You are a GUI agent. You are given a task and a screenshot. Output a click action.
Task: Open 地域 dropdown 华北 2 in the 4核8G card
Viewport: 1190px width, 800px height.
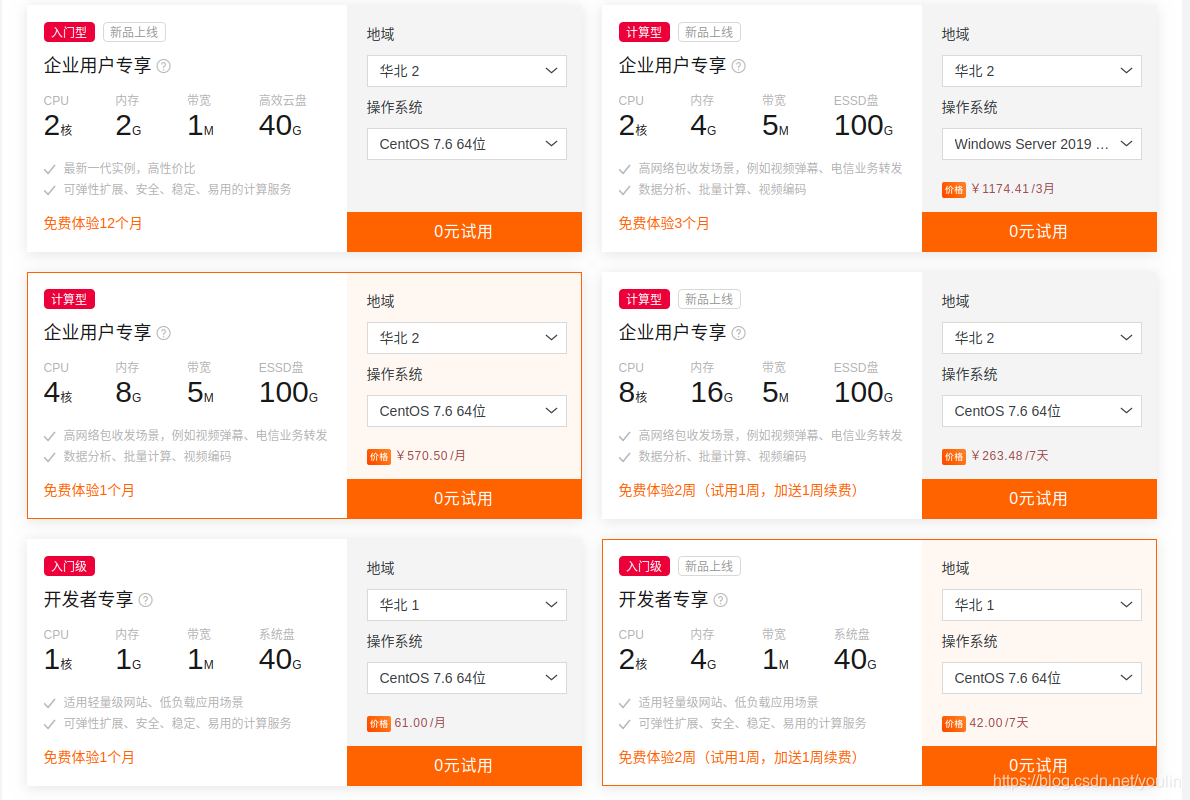point(467,338)
